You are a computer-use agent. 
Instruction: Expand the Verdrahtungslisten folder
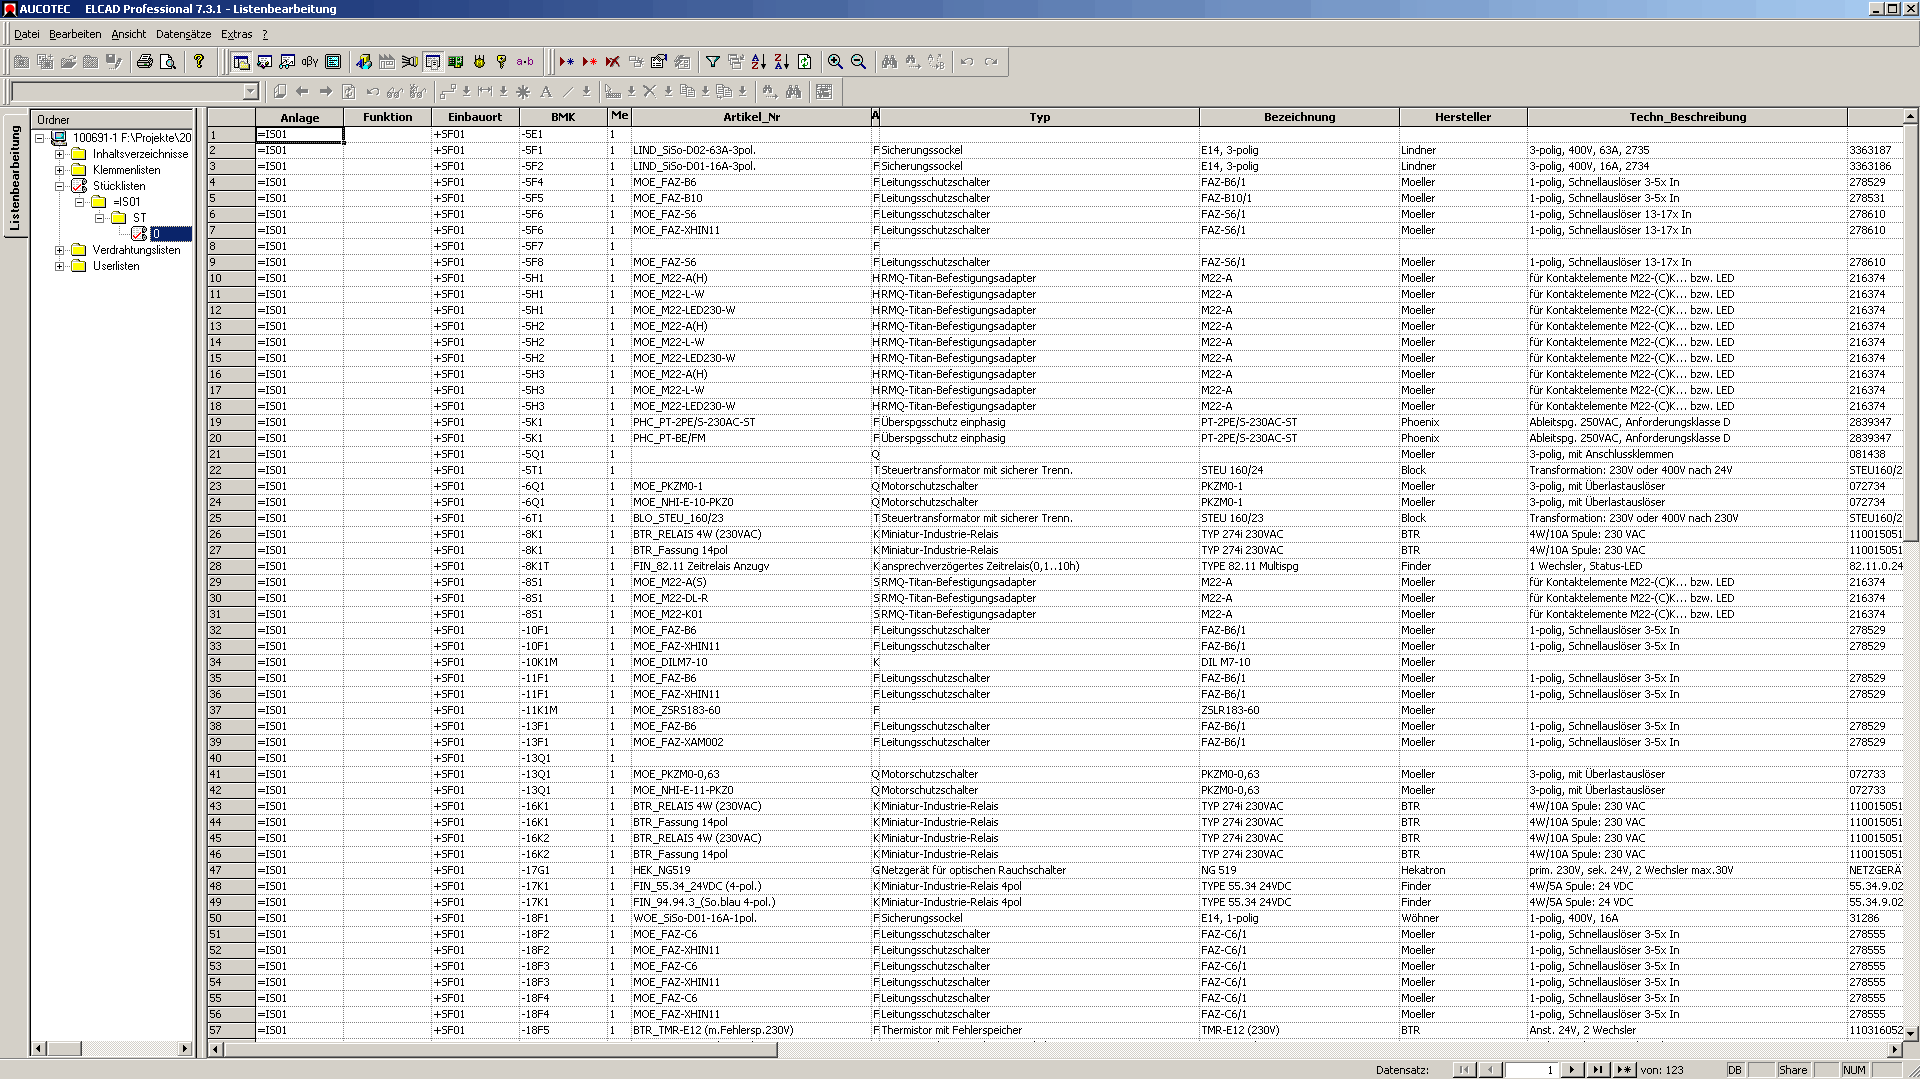pyautogui.click(x=59, y=250)
